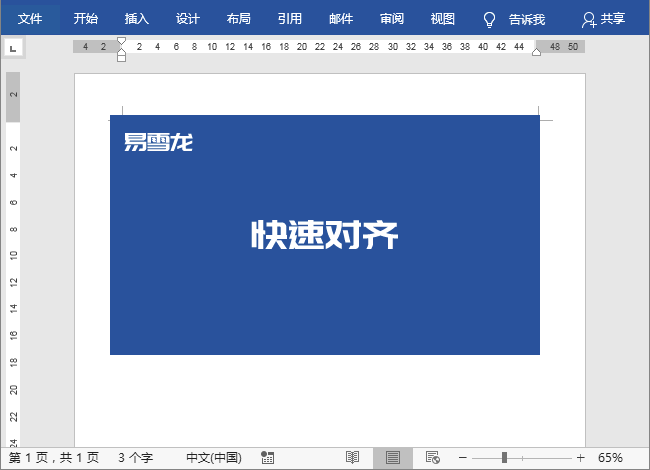Open word count showing 3 个字
Image resolution: width=650 pixels, height=470 pixels.
coord(136,458)
